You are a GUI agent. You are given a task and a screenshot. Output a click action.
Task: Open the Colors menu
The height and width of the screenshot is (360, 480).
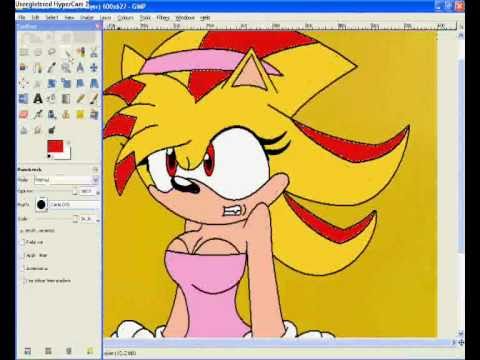pos(126,17)
